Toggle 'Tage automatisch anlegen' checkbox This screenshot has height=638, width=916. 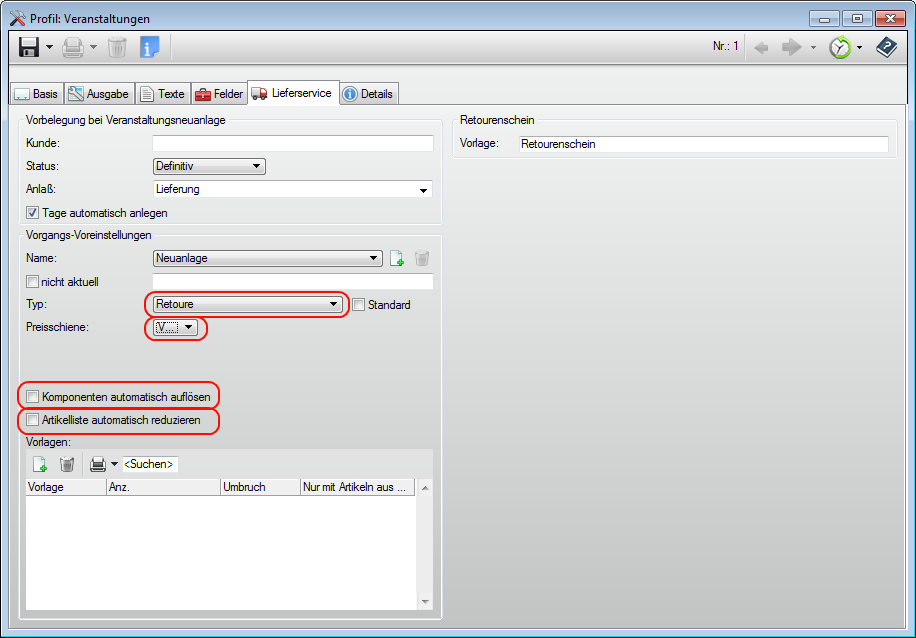pos(33,212)
